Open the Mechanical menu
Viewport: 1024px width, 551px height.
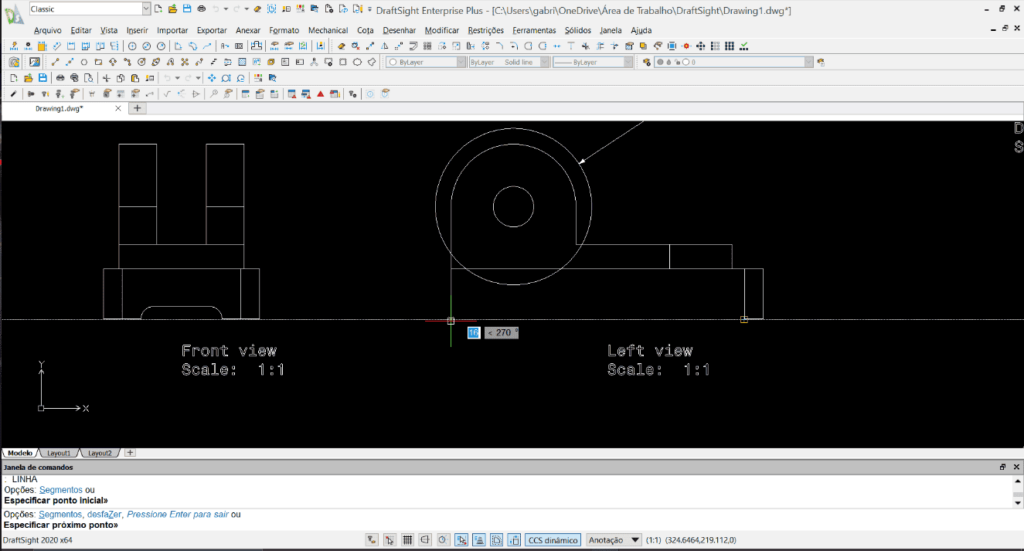coord(328,30)
